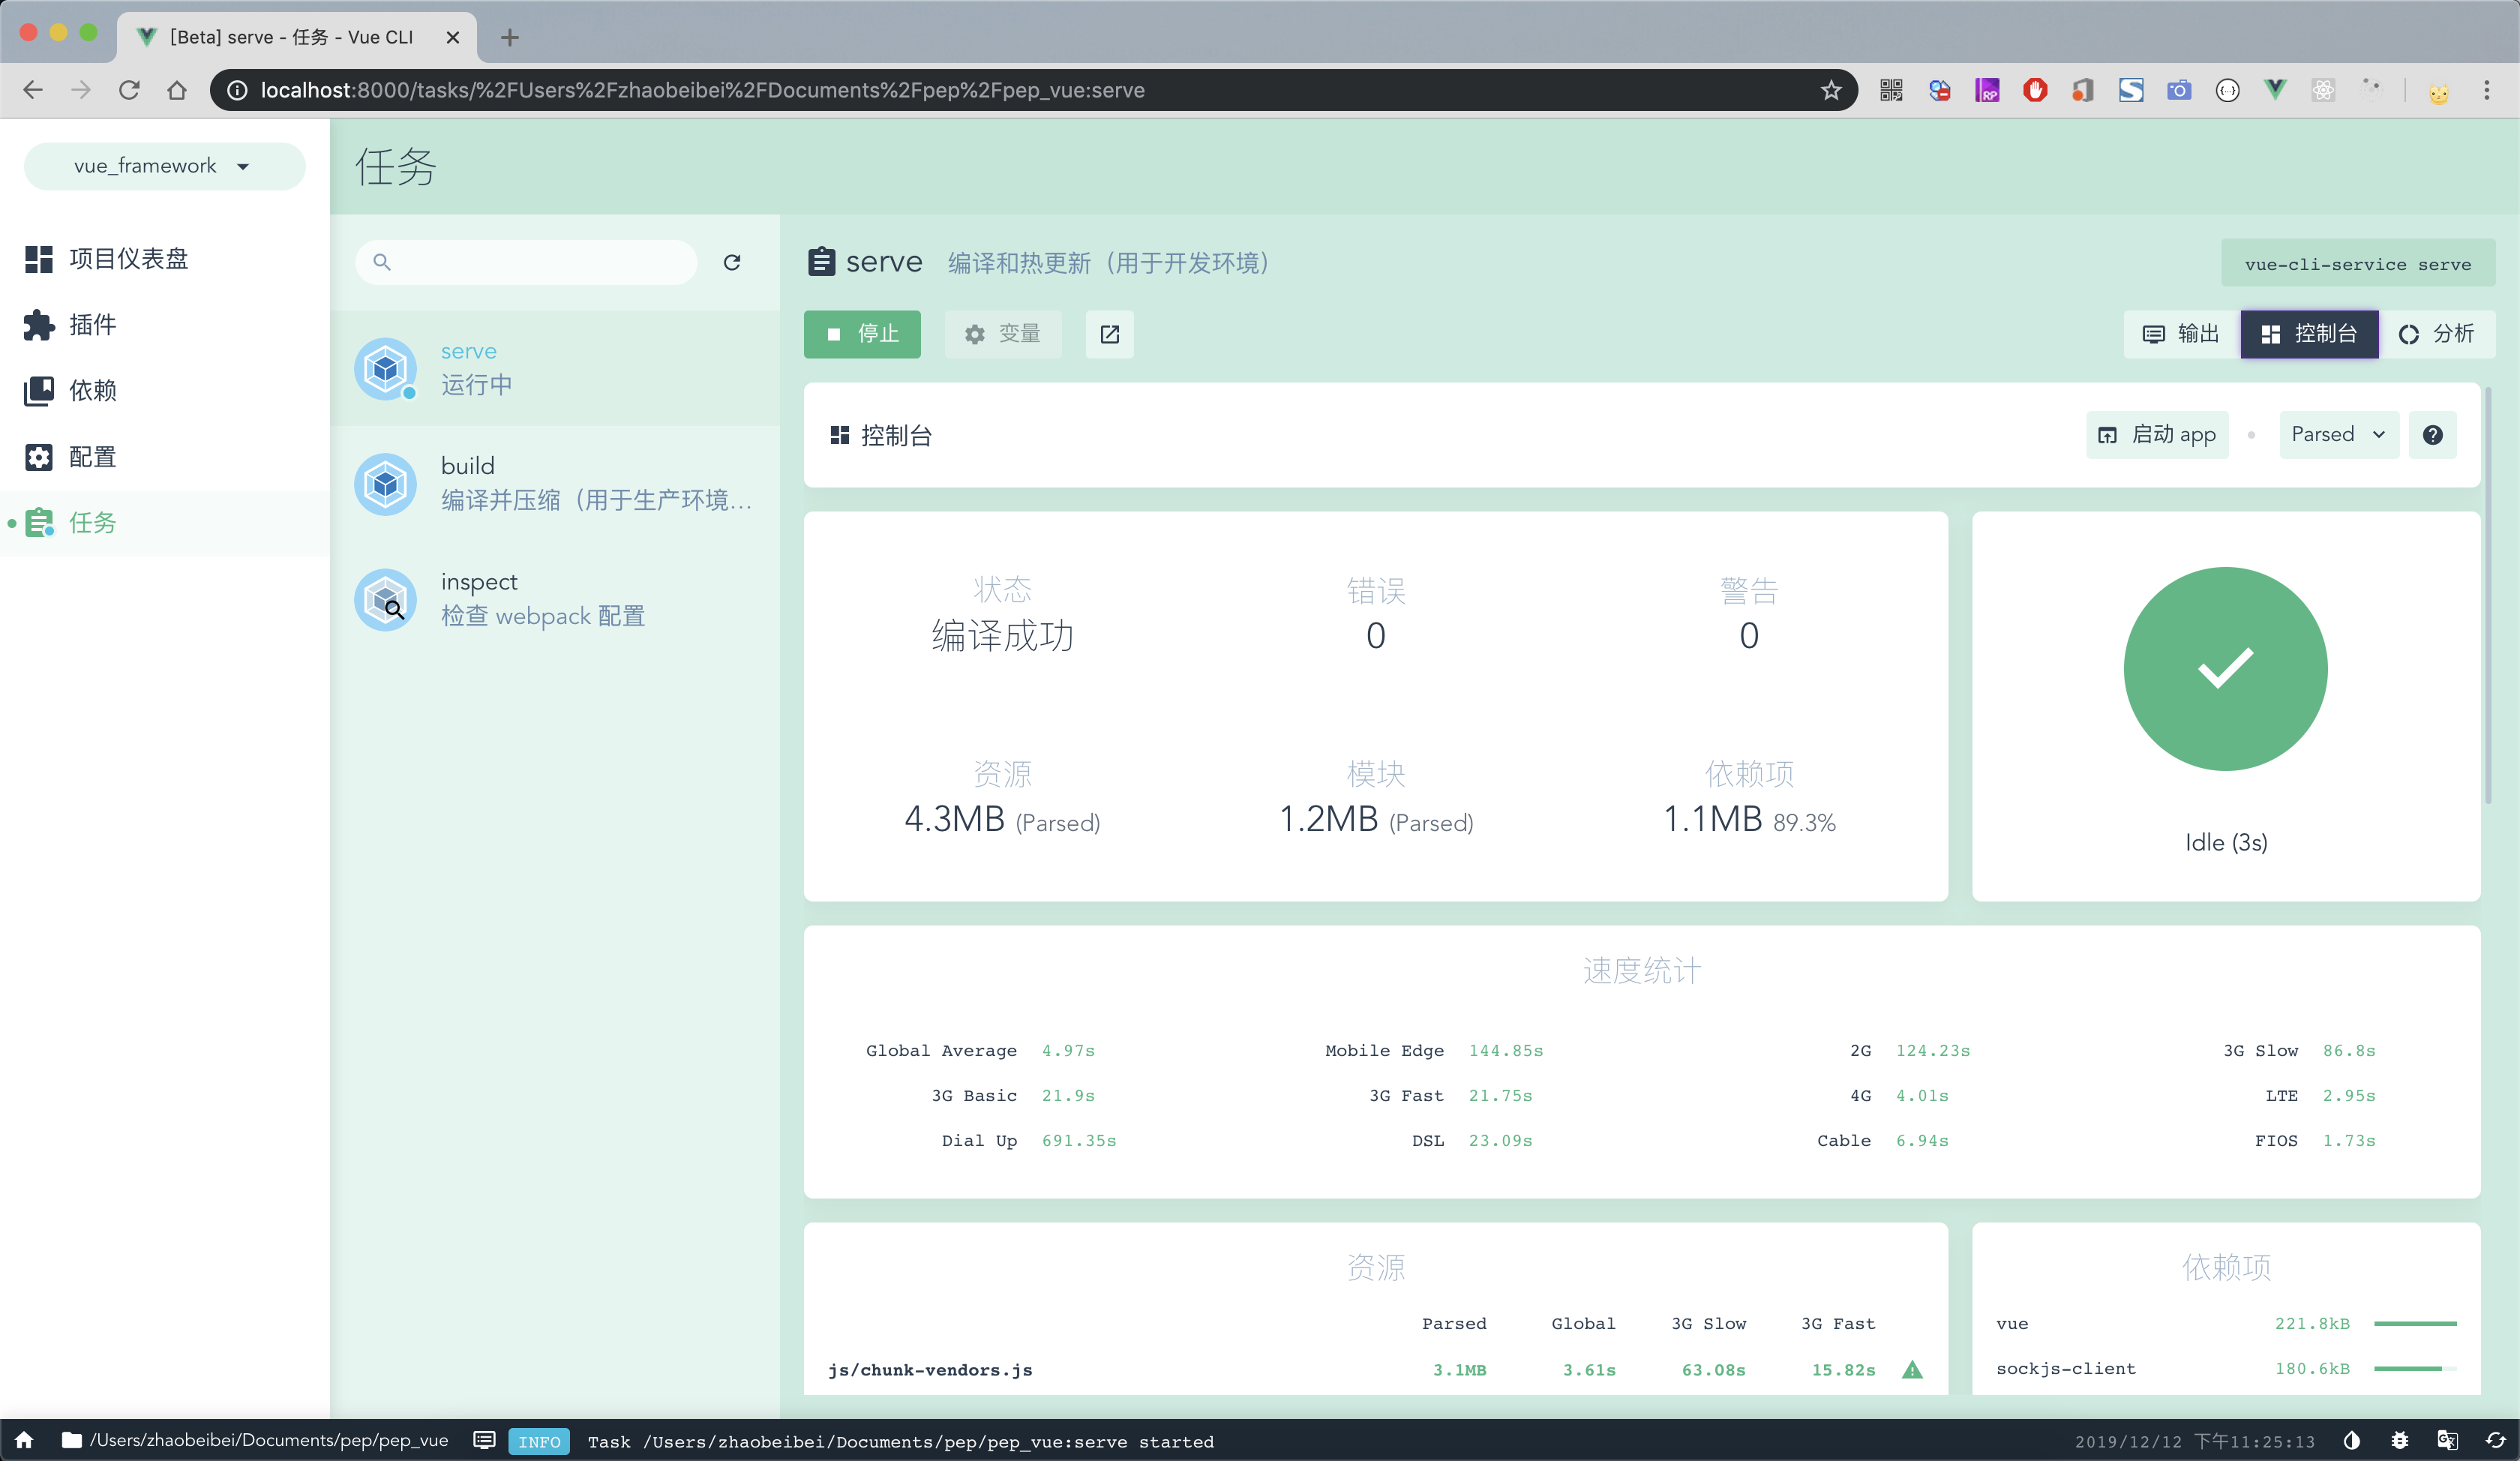Open the QR code extension icon

coord(1891,90)
